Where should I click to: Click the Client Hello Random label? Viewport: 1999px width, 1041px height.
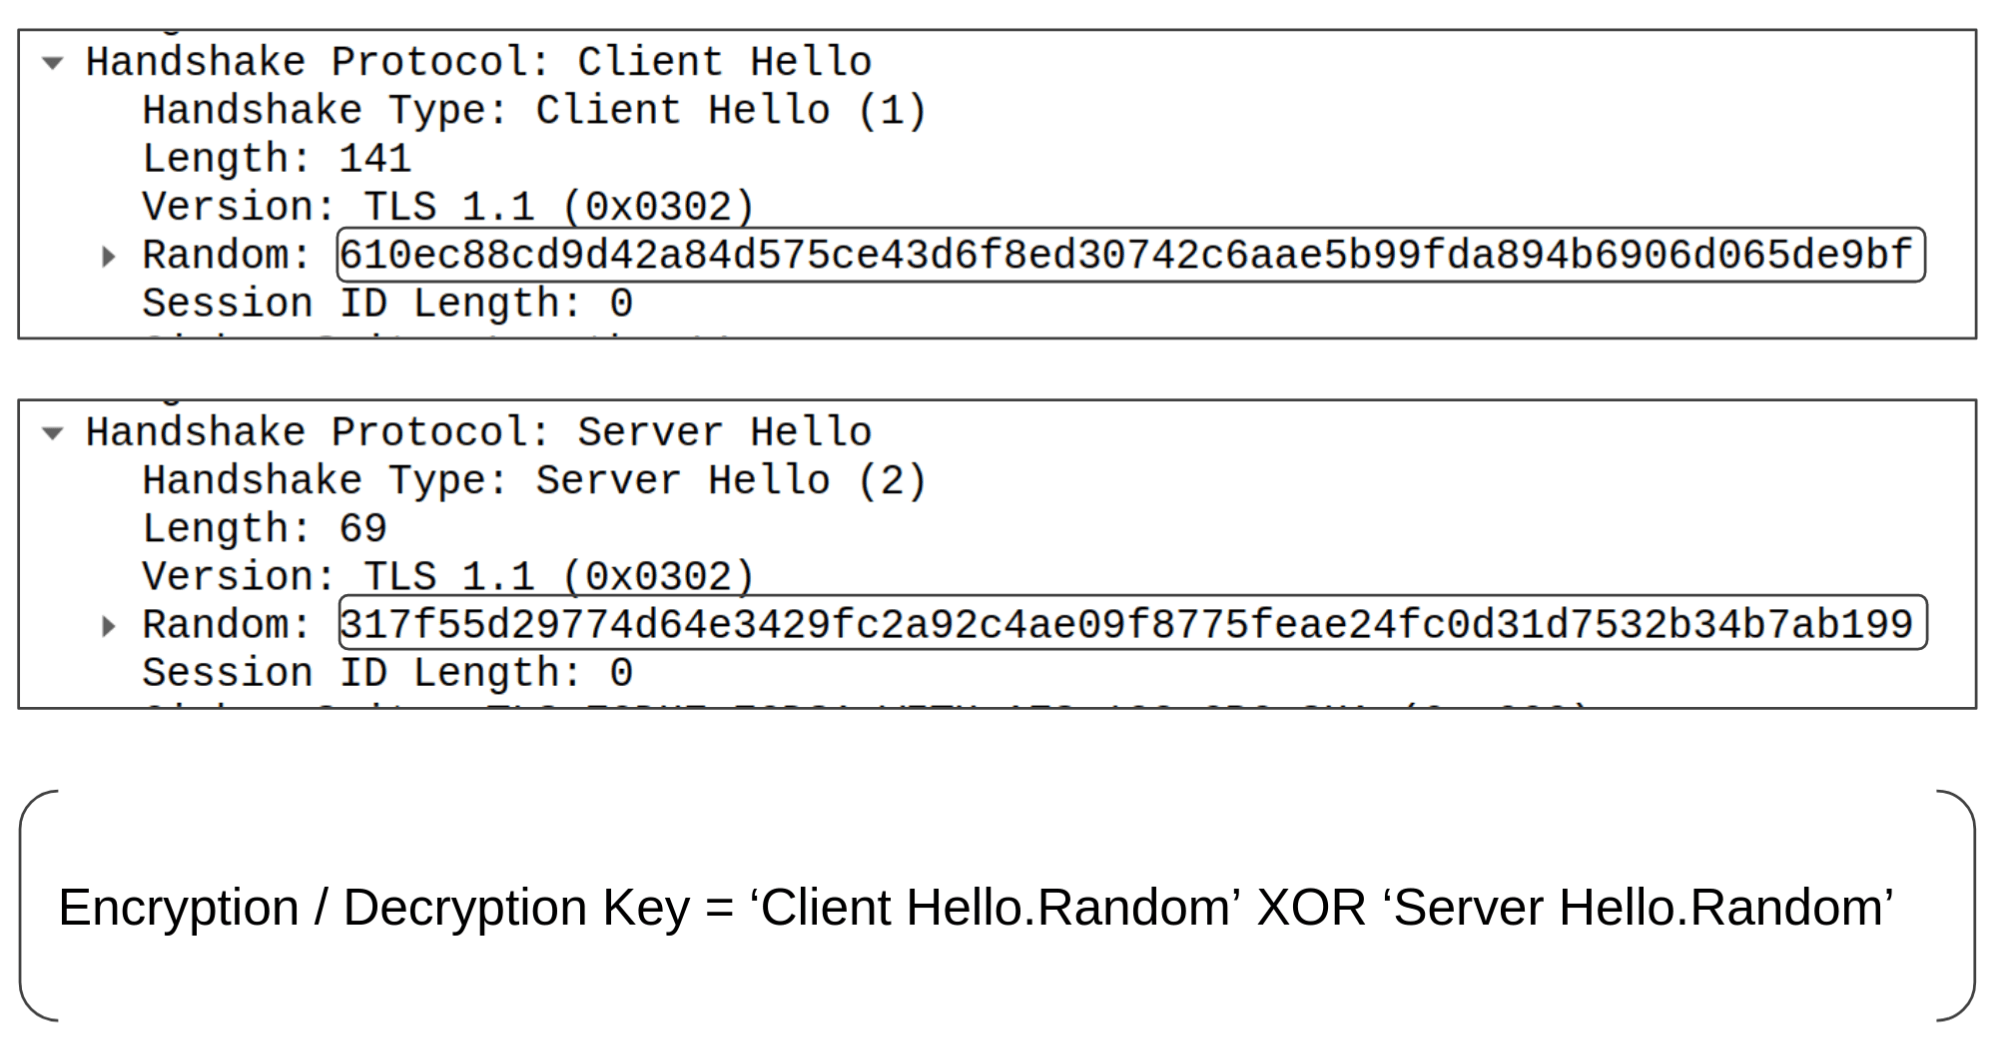pos(227,255)
